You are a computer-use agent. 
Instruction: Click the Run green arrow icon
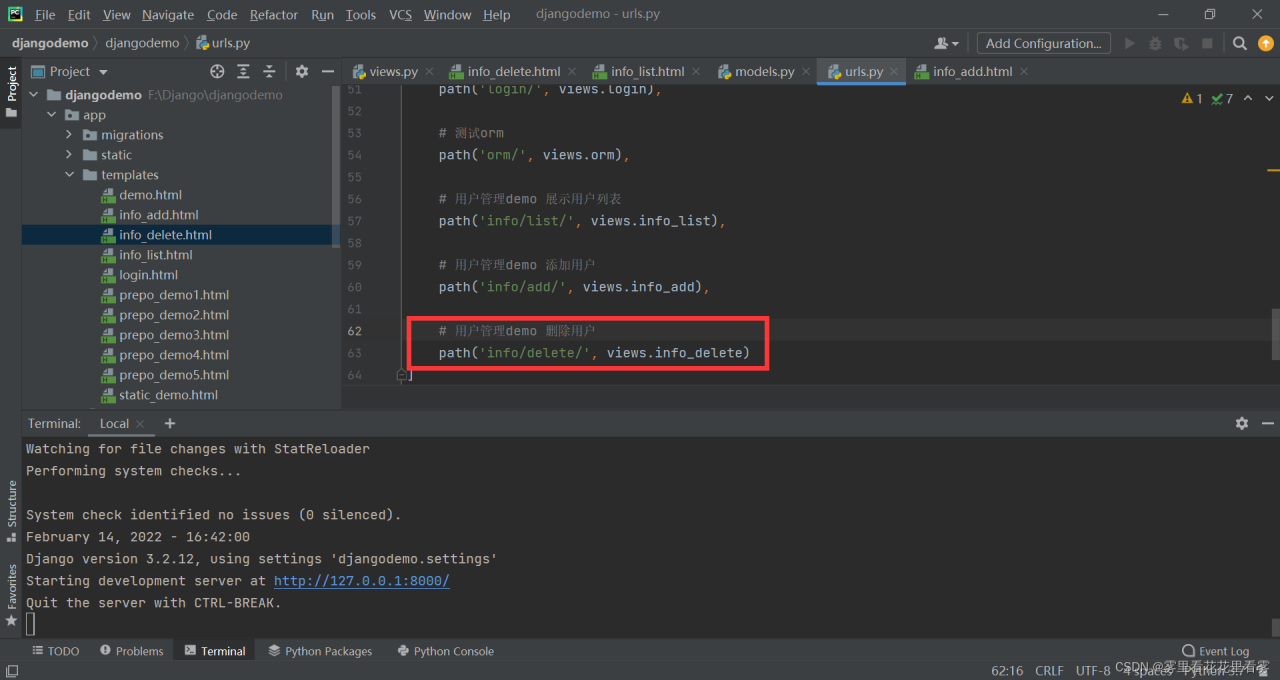[1130, 43]
